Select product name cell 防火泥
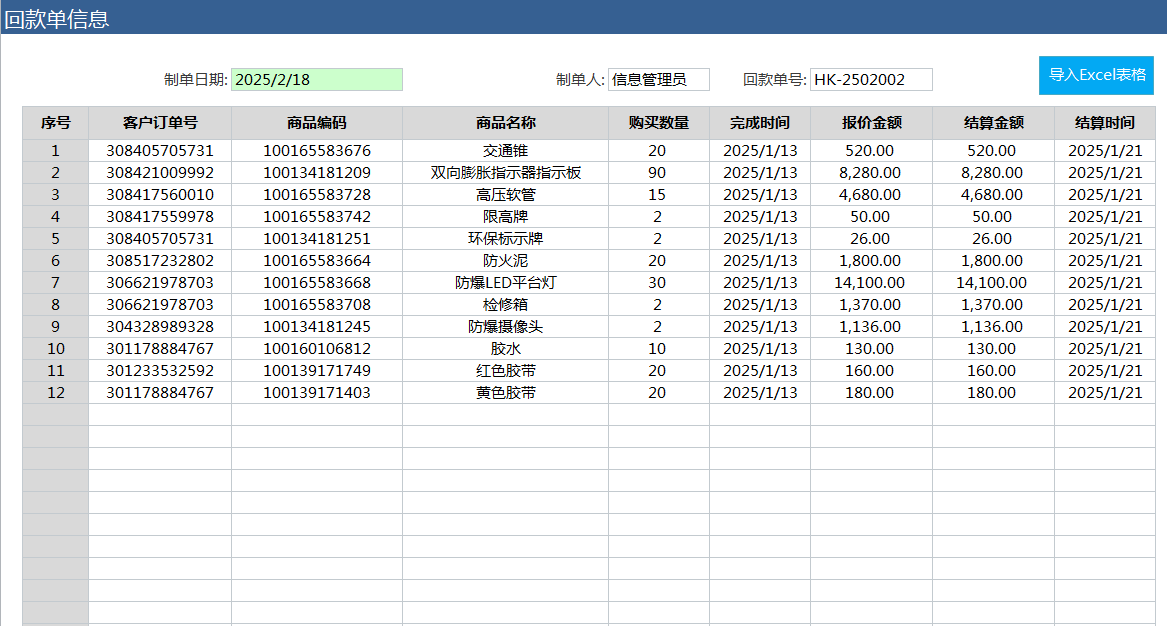Image resolution: width=1167 pixels, height=626 pixels. (505, 261)
